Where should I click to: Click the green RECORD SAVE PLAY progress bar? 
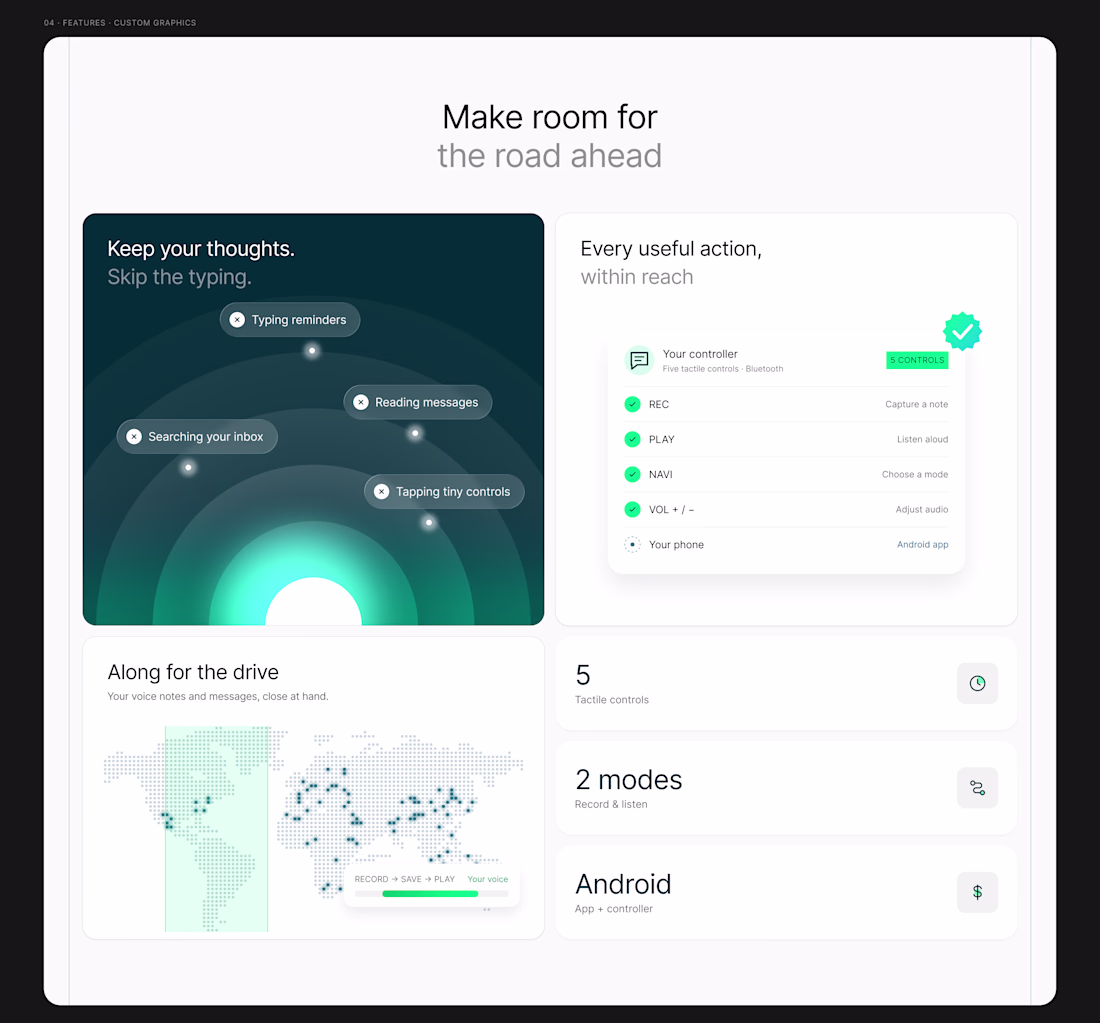(x=430, y=894)
